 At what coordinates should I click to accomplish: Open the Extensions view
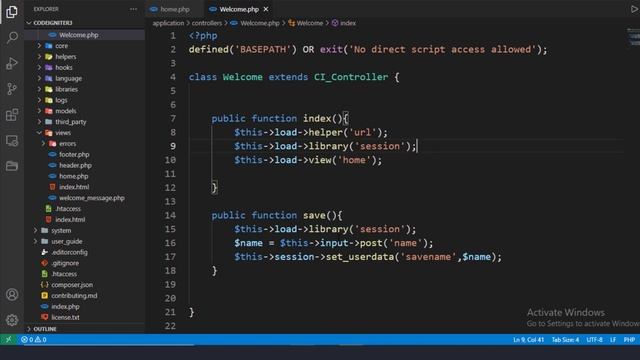[x=12, y=115]
